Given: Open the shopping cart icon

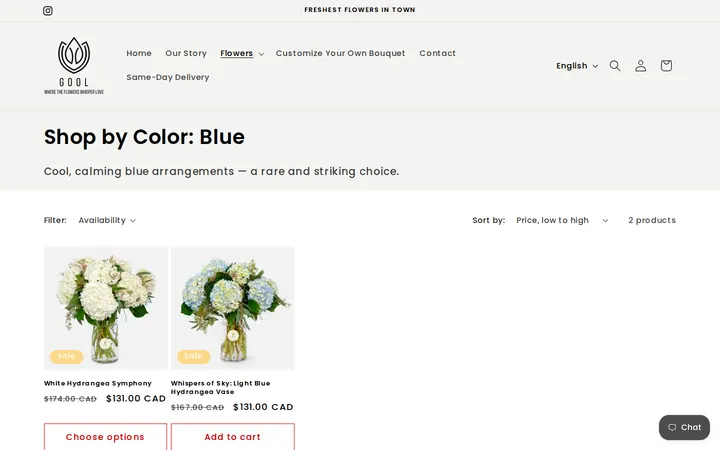Looking at the screenshot, I should (666, 66).
